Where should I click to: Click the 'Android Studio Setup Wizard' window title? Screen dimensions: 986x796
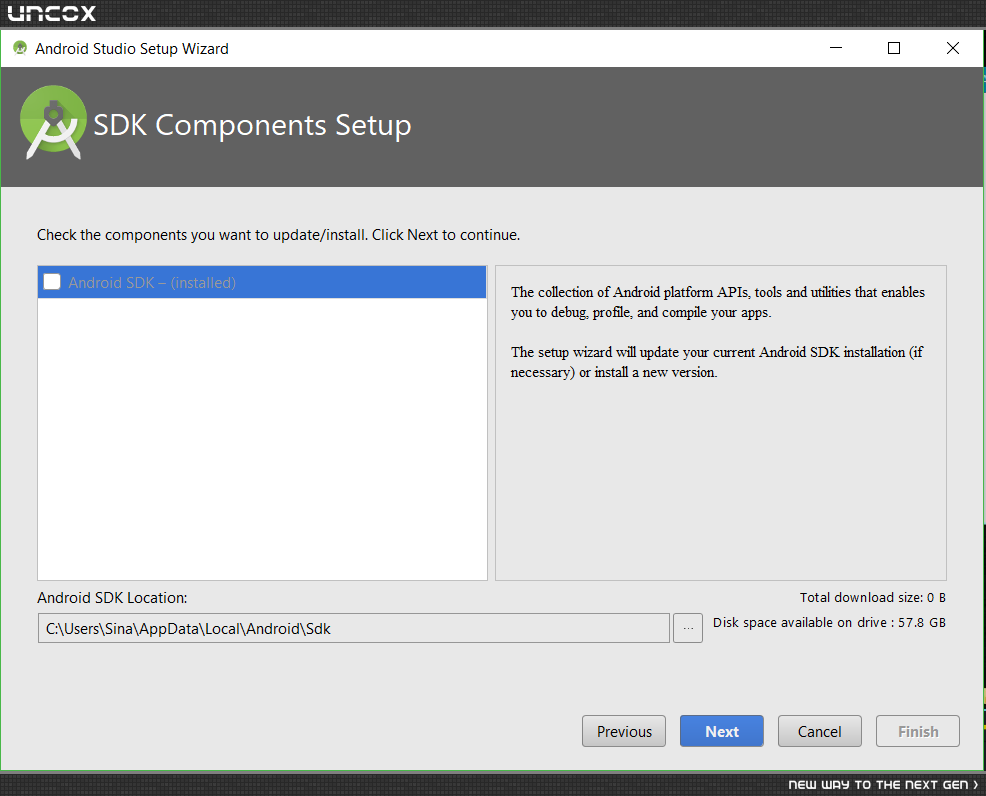coord(132,48)
